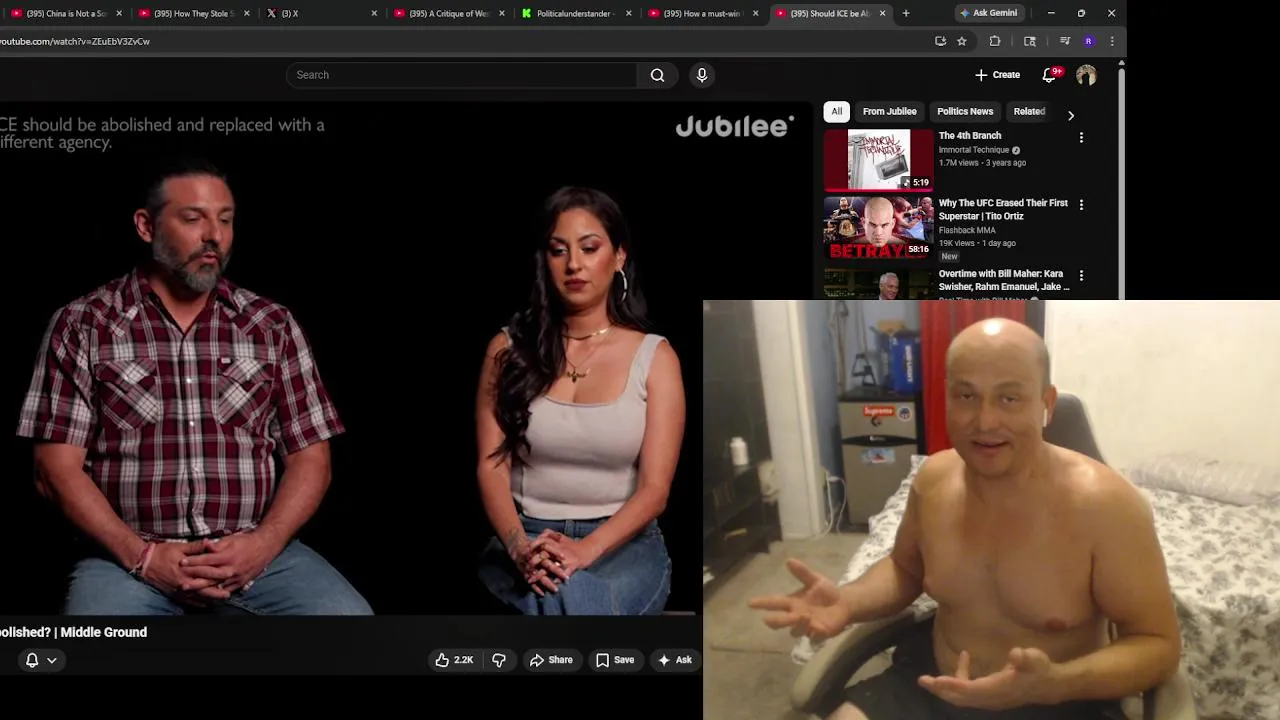
Task: Open the Chrome profile icon
Action: tap(1088, 41)
